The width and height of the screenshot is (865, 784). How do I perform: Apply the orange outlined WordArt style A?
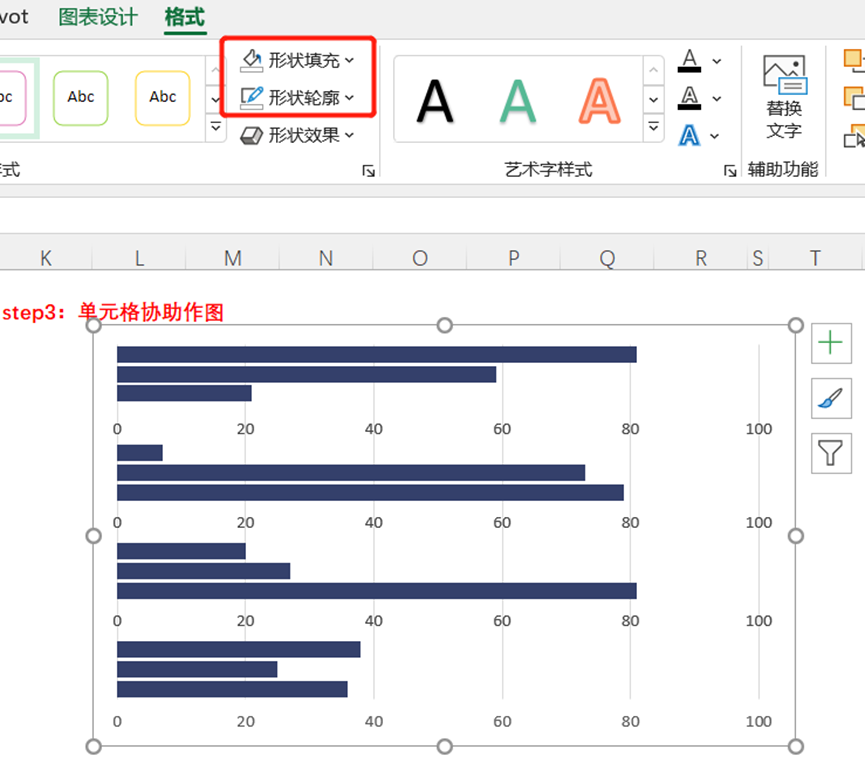coord(600,101)
